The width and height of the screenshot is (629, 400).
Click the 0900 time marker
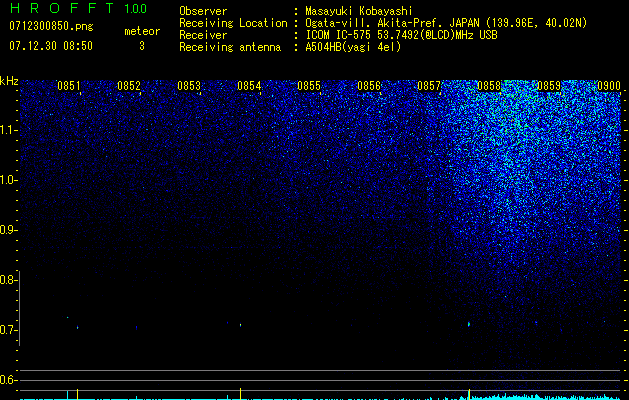609,86
